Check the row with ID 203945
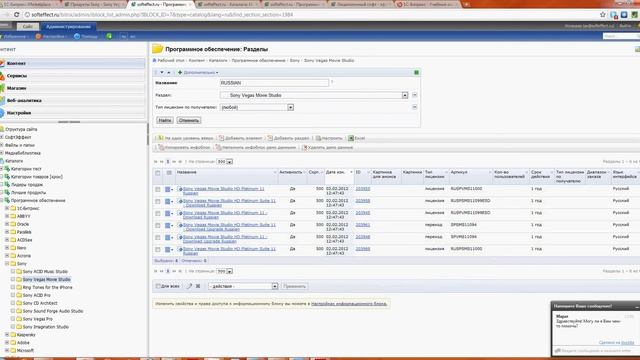Screen dimensions: 640x360 tap(158, 213)
